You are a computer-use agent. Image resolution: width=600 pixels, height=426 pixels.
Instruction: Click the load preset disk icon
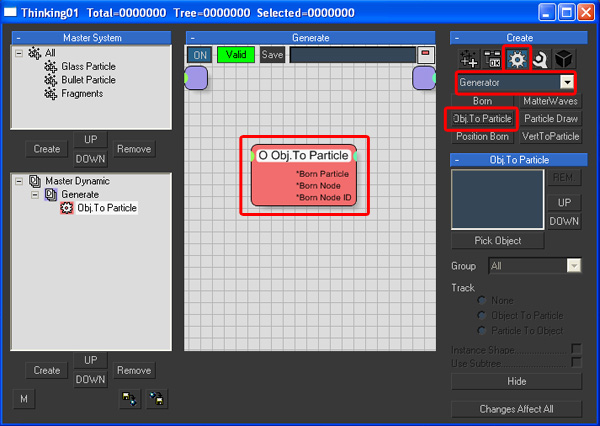(x=129, y=398)
